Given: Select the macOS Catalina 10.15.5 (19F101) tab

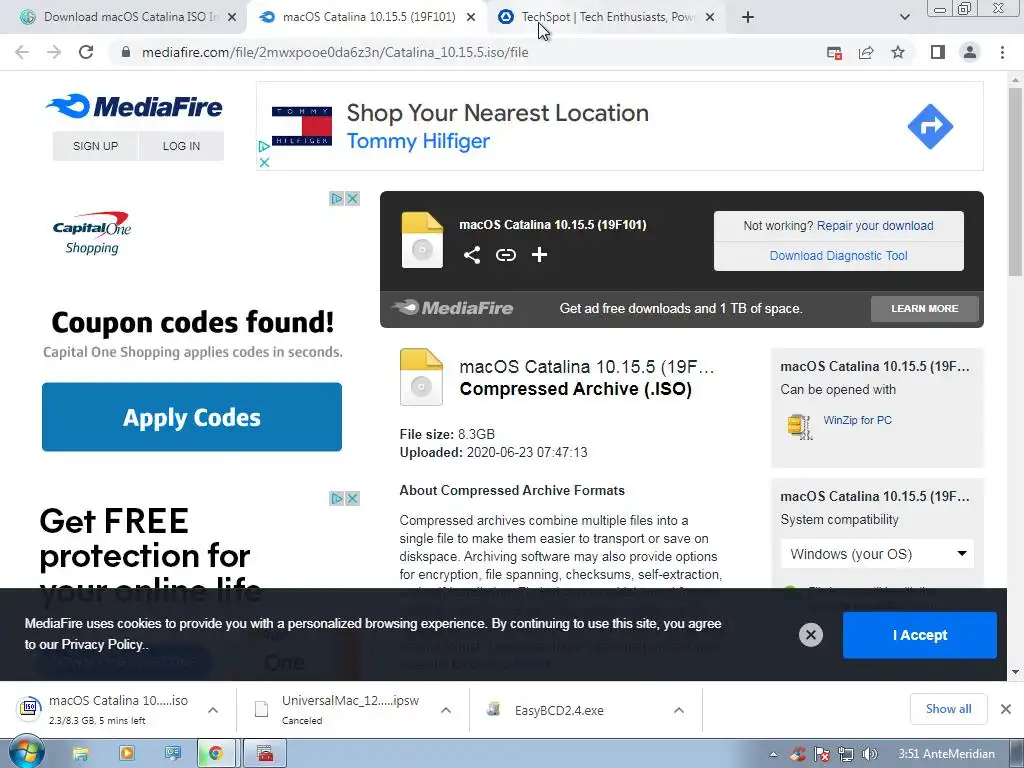Looking at the screenshot, I should tap(369, 17).
